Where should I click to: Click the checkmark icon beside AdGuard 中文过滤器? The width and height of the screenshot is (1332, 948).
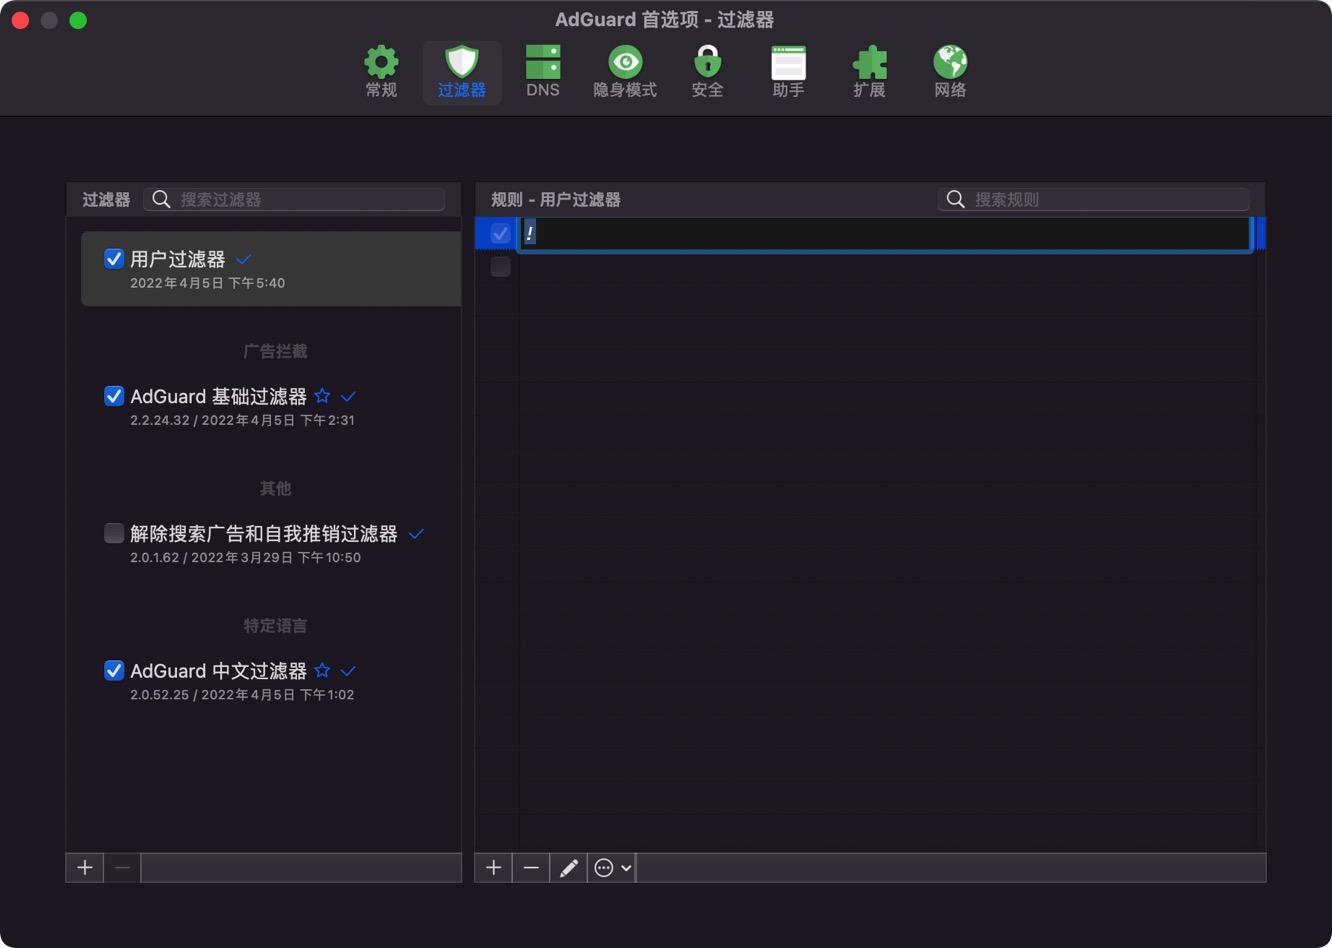coord(348,670)
